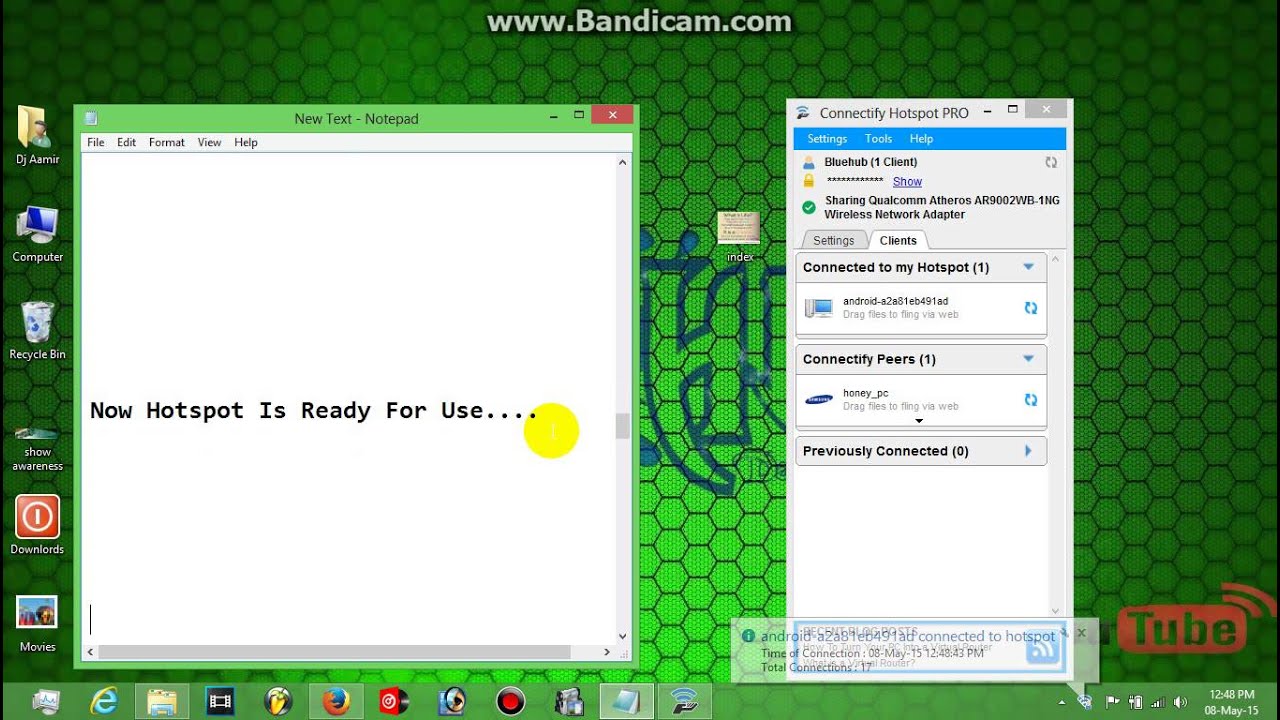
Task: Click the Samsung logo for the honey_pc peer
Action: (x=819, y=400)
